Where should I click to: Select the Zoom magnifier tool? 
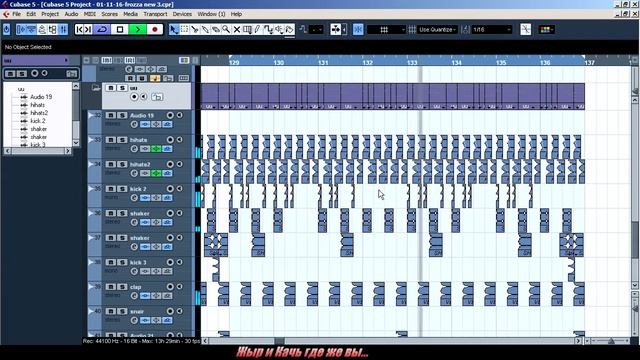click(226, 29)
